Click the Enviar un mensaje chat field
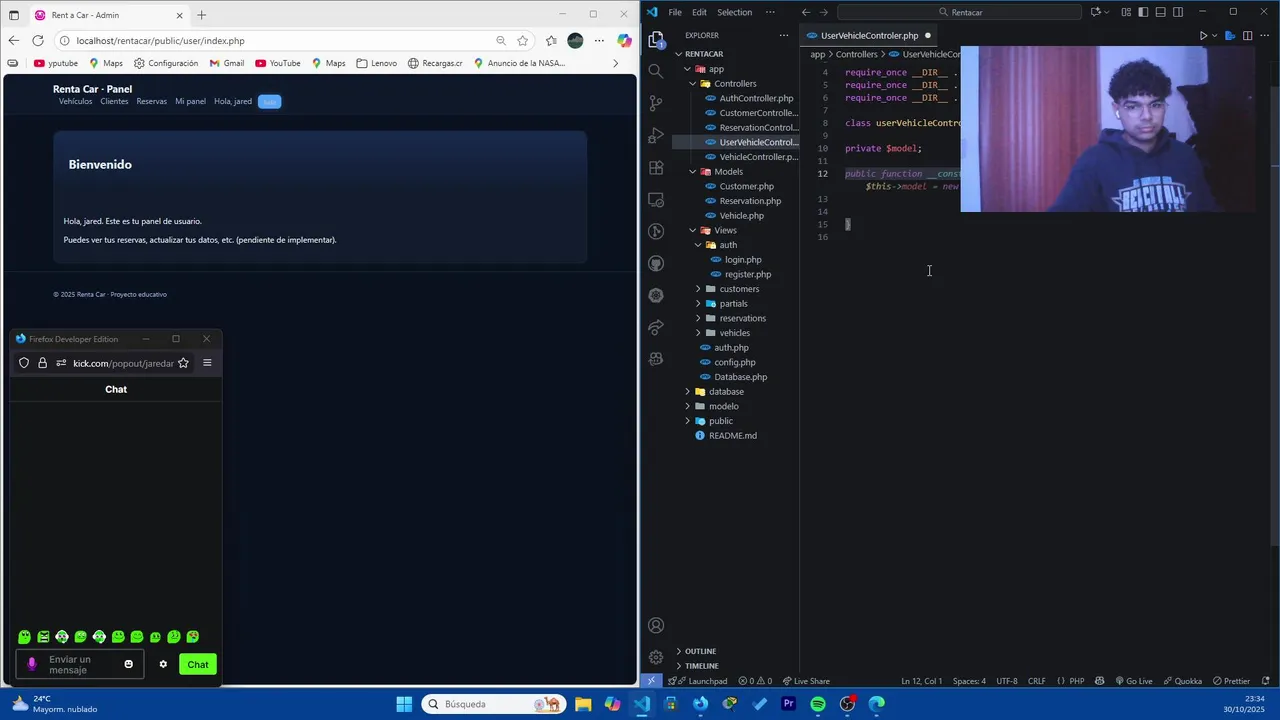 [x=79, y=664]
